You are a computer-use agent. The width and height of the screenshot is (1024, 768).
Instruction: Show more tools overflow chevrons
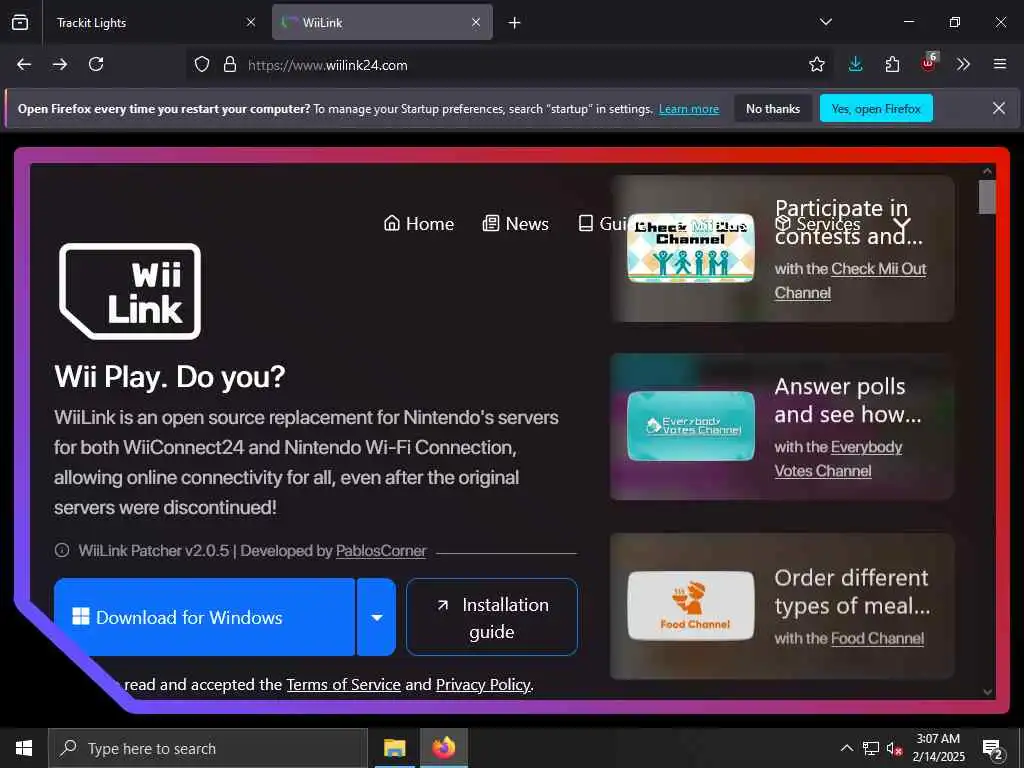pyautogui.click(x=963, y=64)
